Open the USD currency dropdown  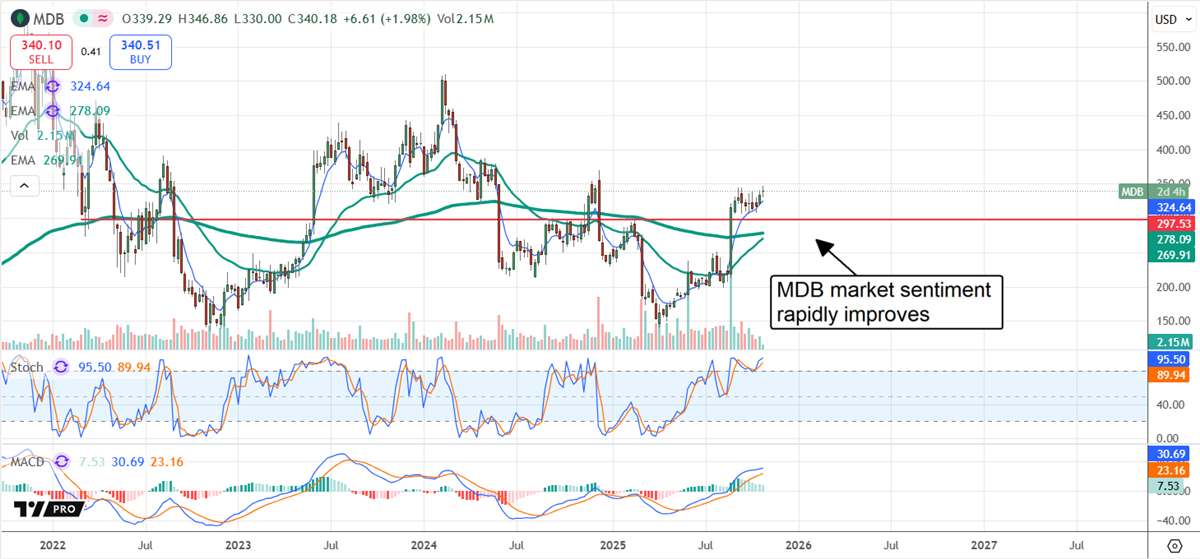point(1170,19)
